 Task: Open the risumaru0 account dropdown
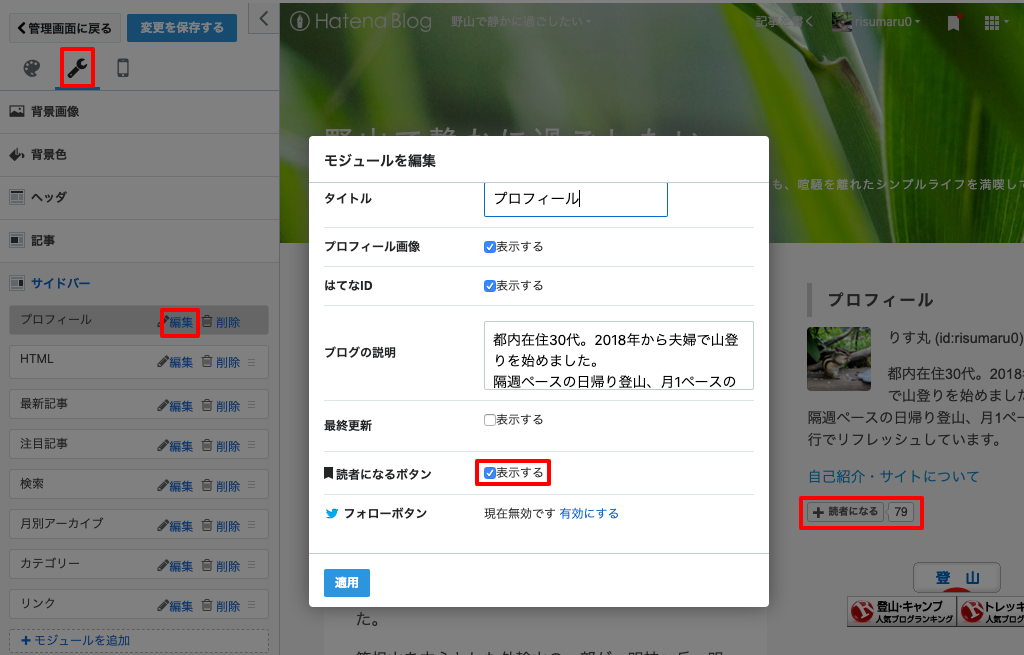pos(876,22)
